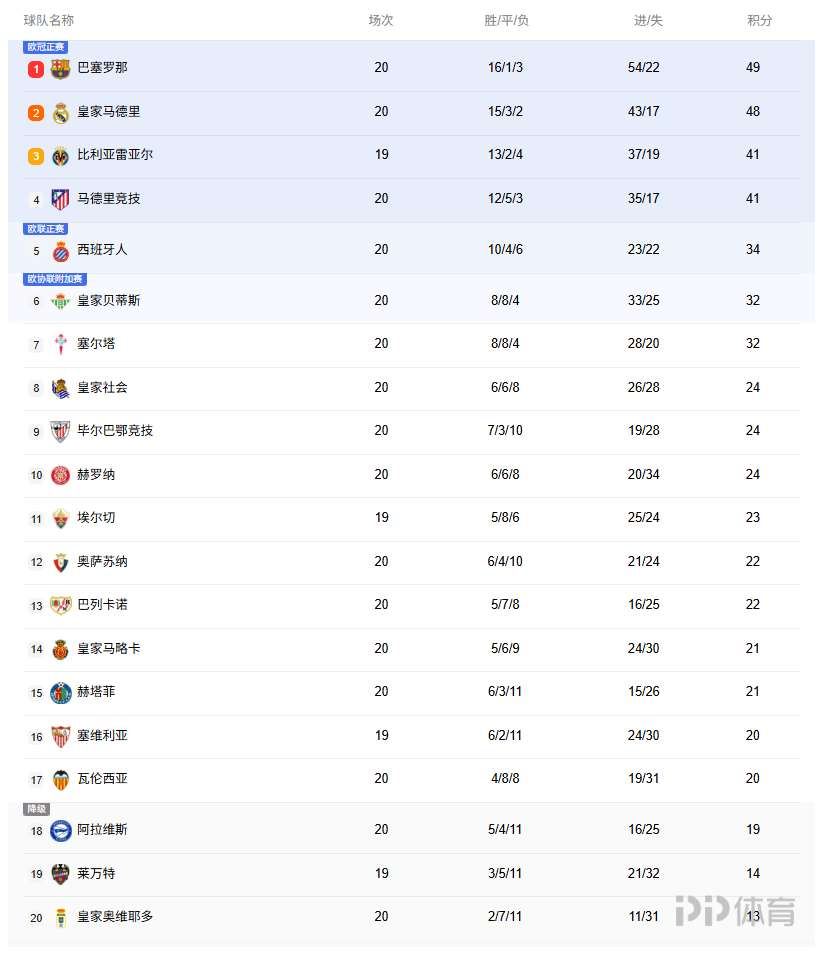This screenshot has width=824, height=955.
Task: Click the Sevilla club crest icon
Action: [60, 736]
